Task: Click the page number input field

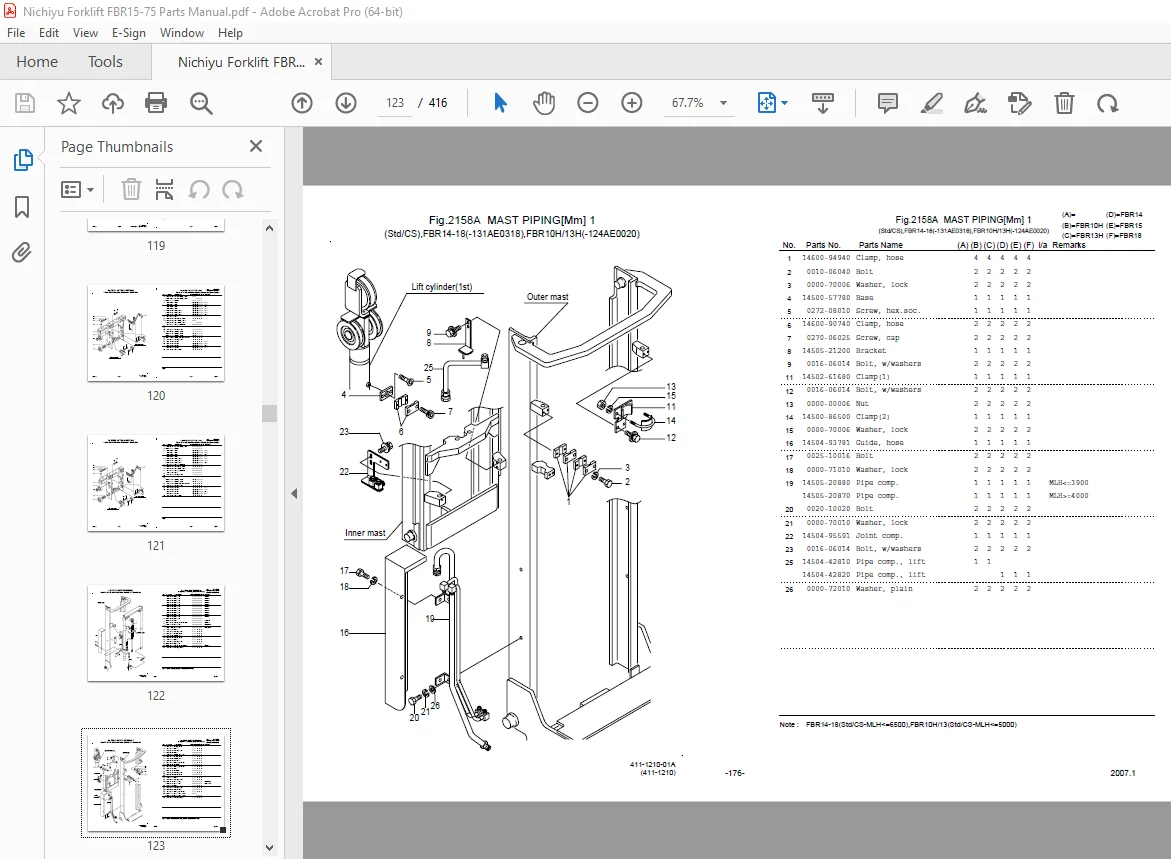Action: [x=395, y=103]
